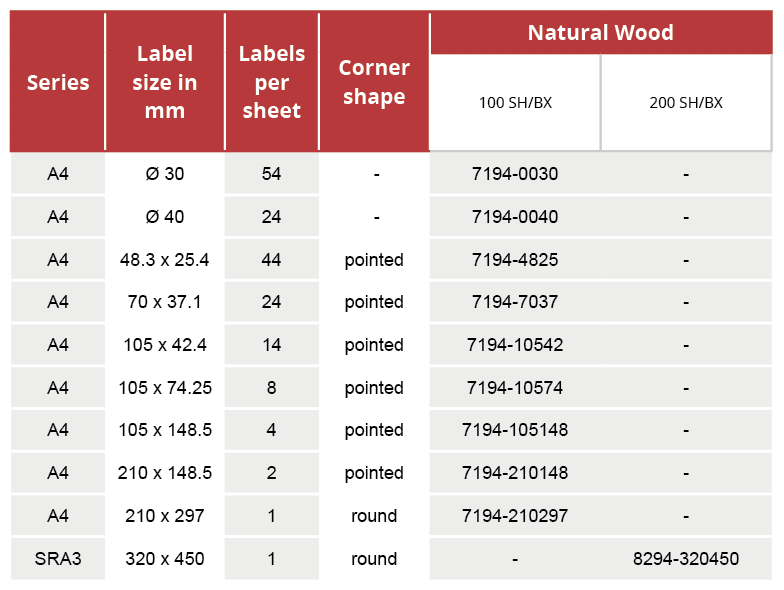Click 'pointed' in the 105 x 42.4 row
The width and height of the screenshot is (784, 590).
coord(374,346)
